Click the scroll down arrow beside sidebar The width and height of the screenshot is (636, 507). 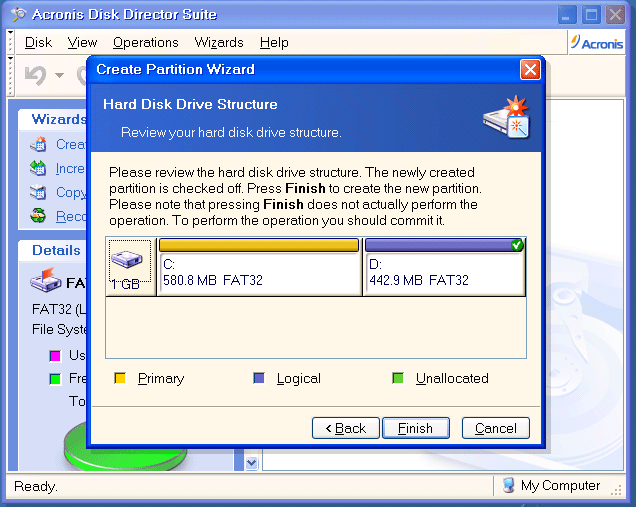point(251,463)
